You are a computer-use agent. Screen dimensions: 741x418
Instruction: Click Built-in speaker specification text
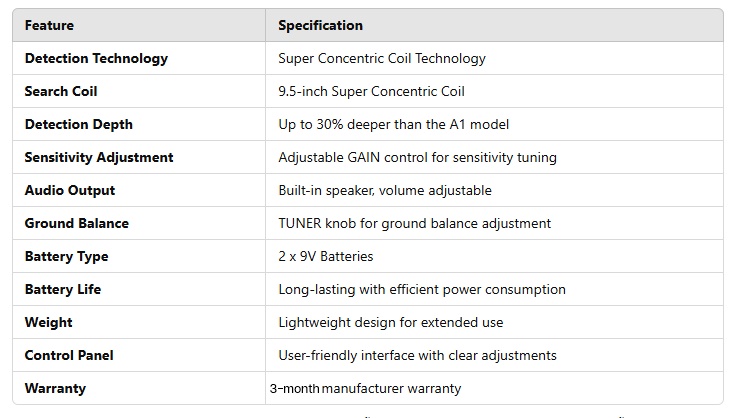coord(385,190)
